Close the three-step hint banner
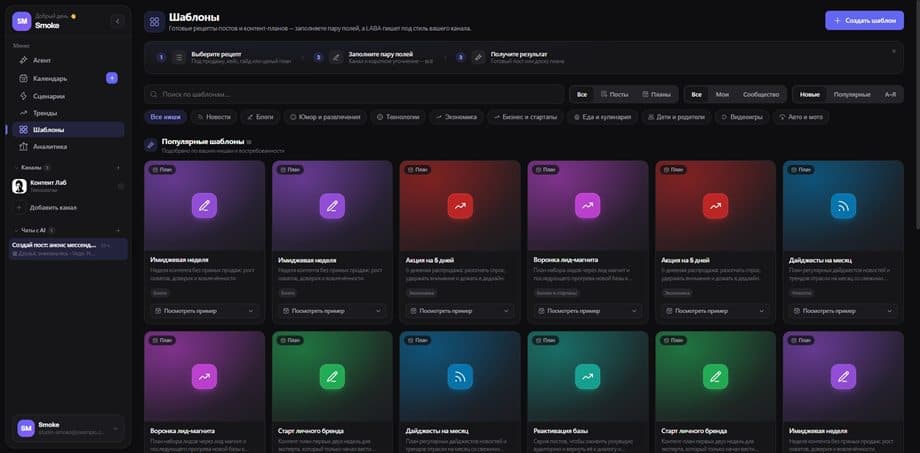 tap(894, 51)
